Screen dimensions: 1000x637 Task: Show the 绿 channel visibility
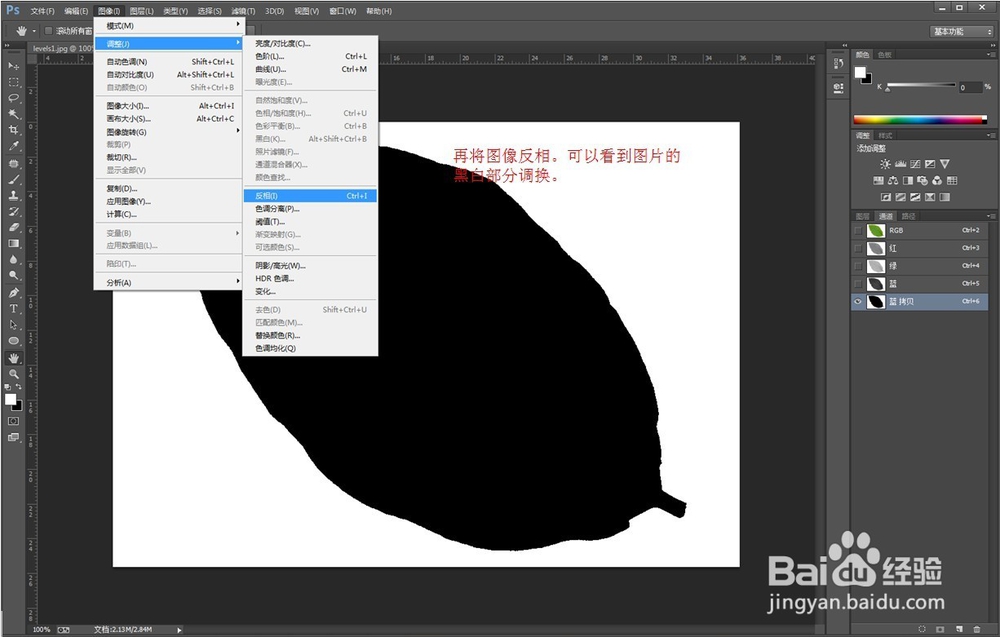click(858, 266)
